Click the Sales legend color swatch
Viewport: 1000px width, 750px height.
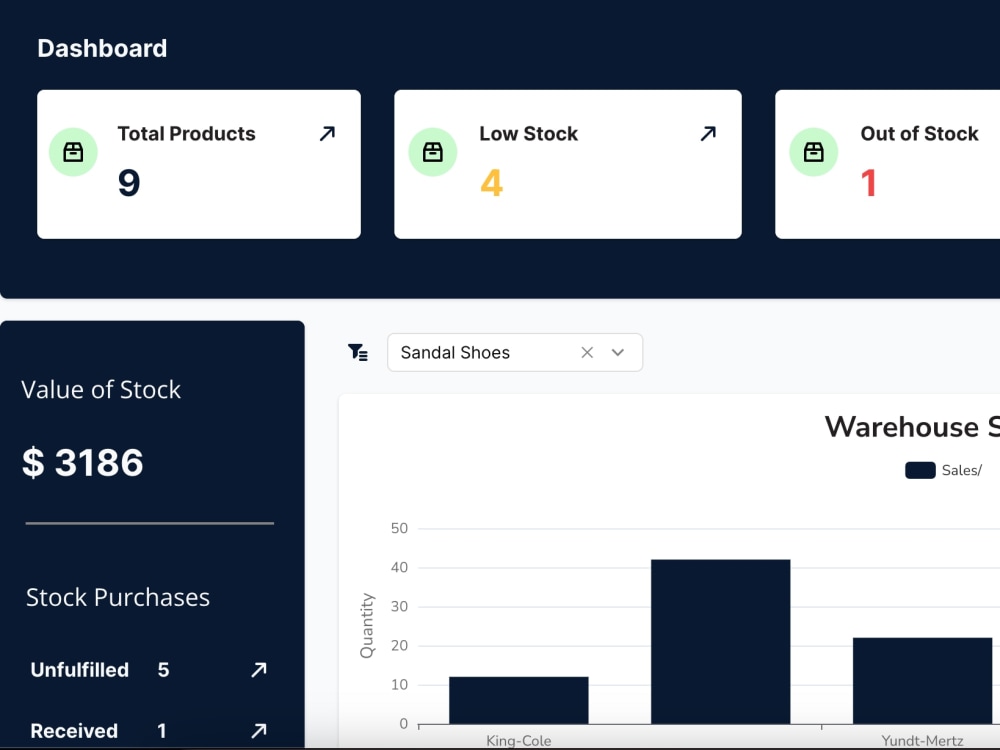pos(919,469)
